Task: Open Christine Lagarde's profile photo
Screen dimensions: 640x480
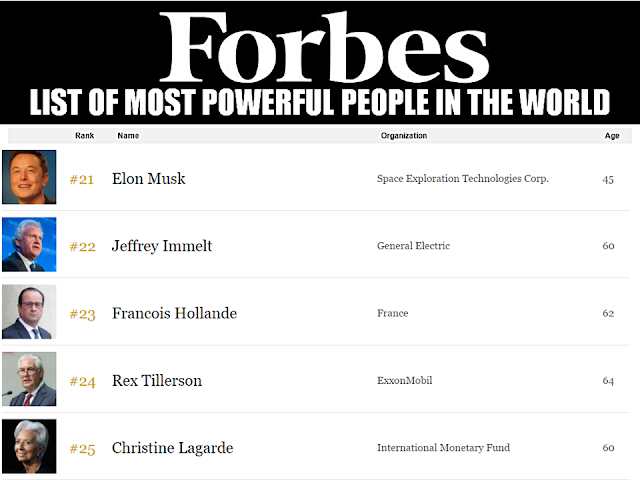Action: (29, 446)
